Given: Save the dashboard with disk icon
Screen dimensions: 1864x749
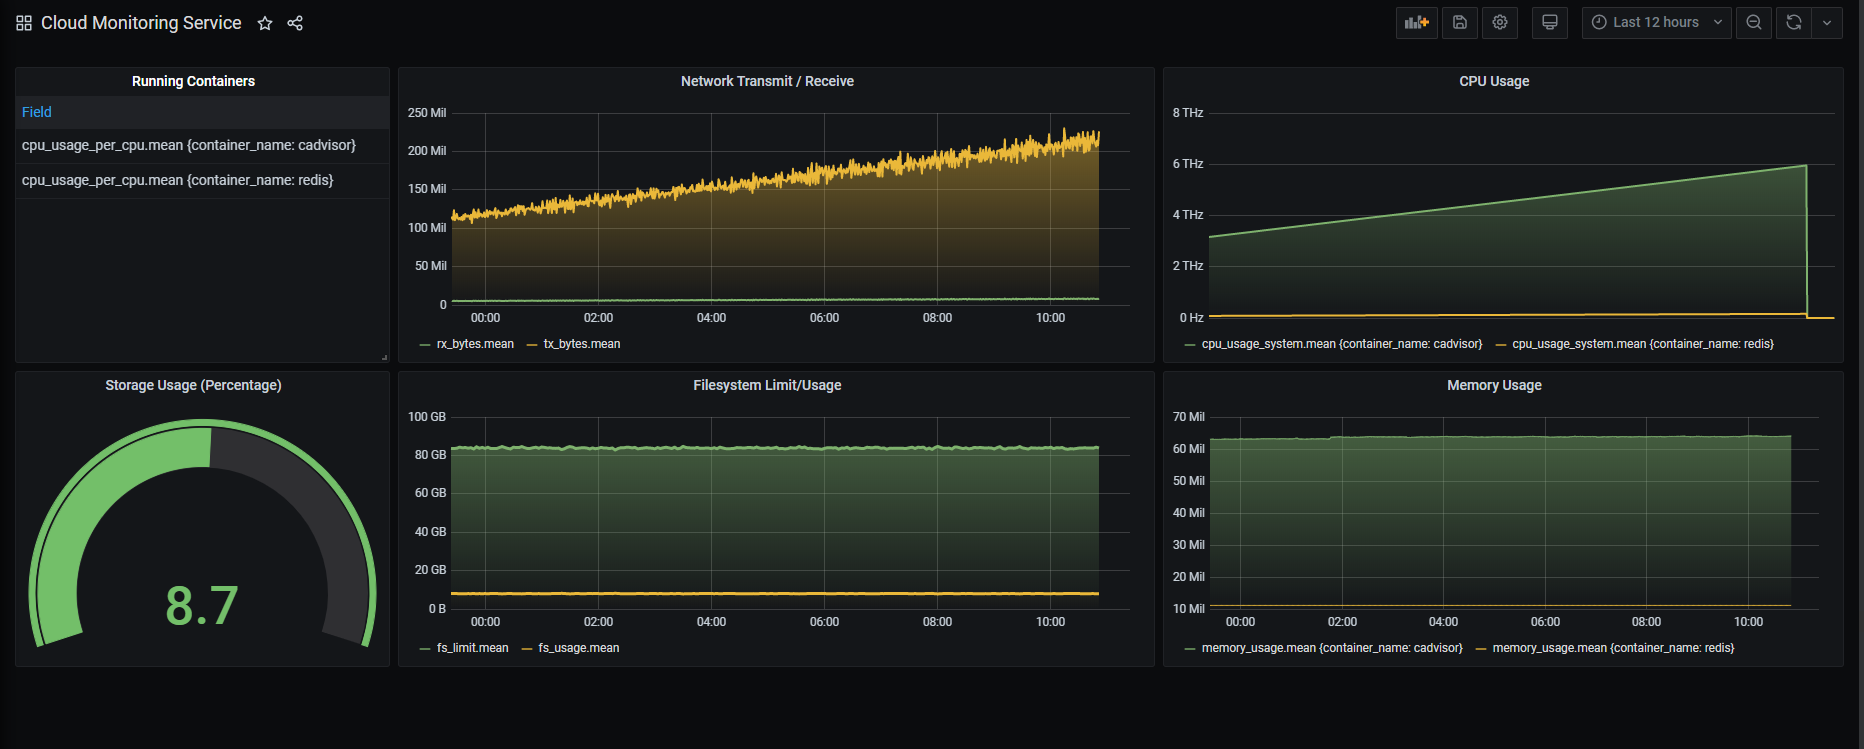Looking at the screenshot, I should point(1459,22).
